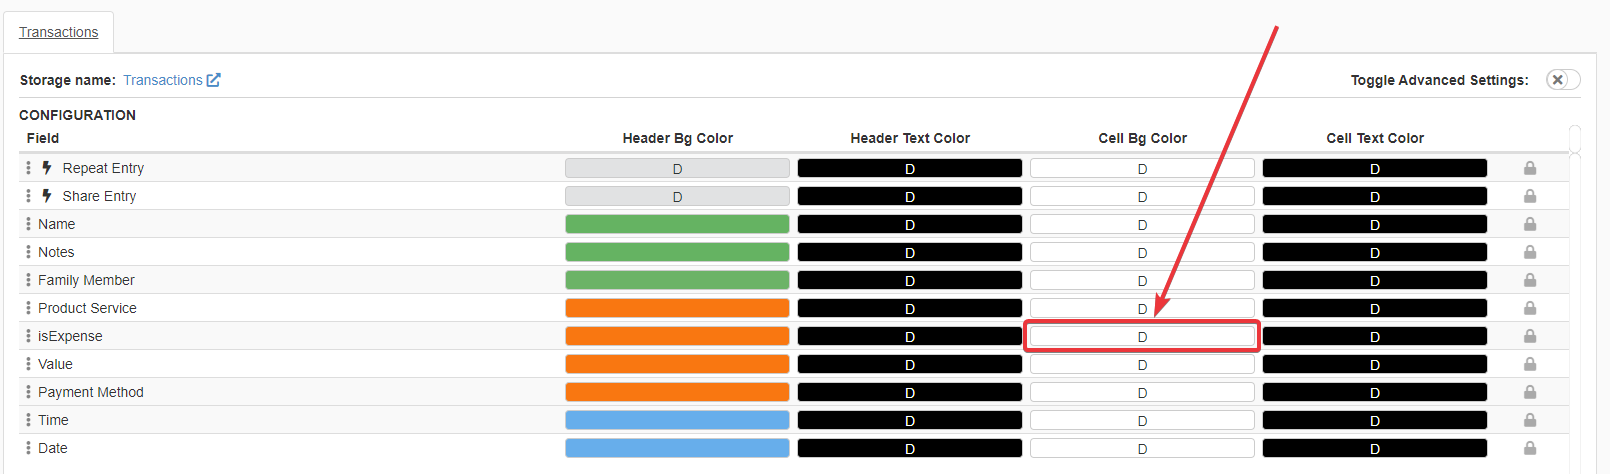Click the lock icon in Date row
The image size is (1610, 474).
[x=1529, y=448]
